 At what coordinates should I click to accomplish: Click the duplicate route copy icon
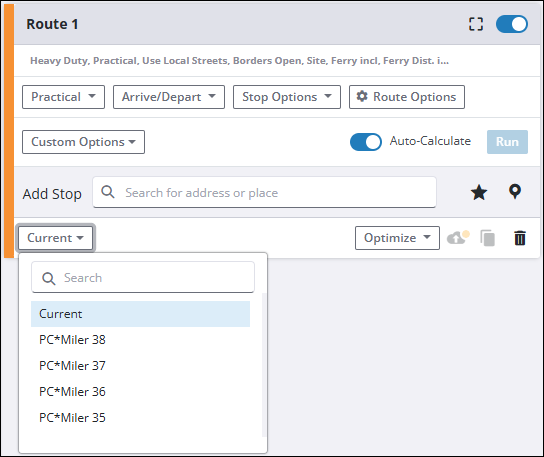click(487, 238)
